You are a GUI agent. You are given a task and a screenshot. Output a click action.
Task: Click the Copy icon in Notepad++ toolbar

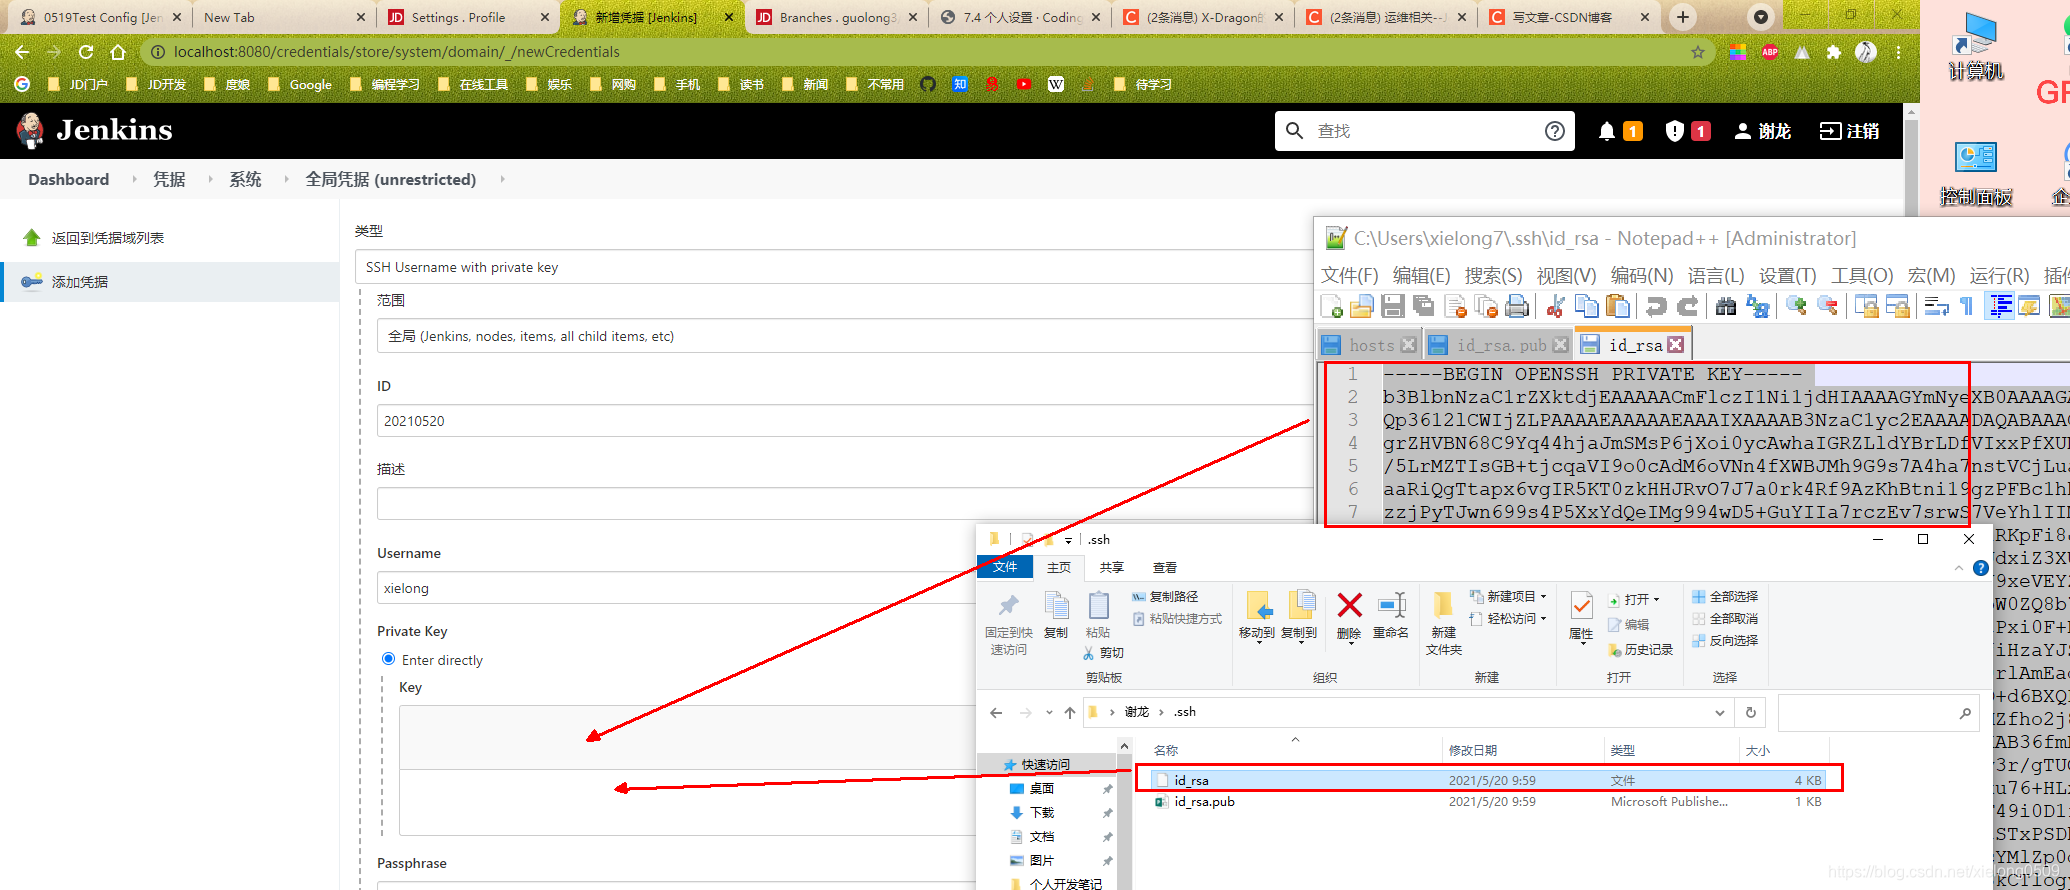(1586, 306)
